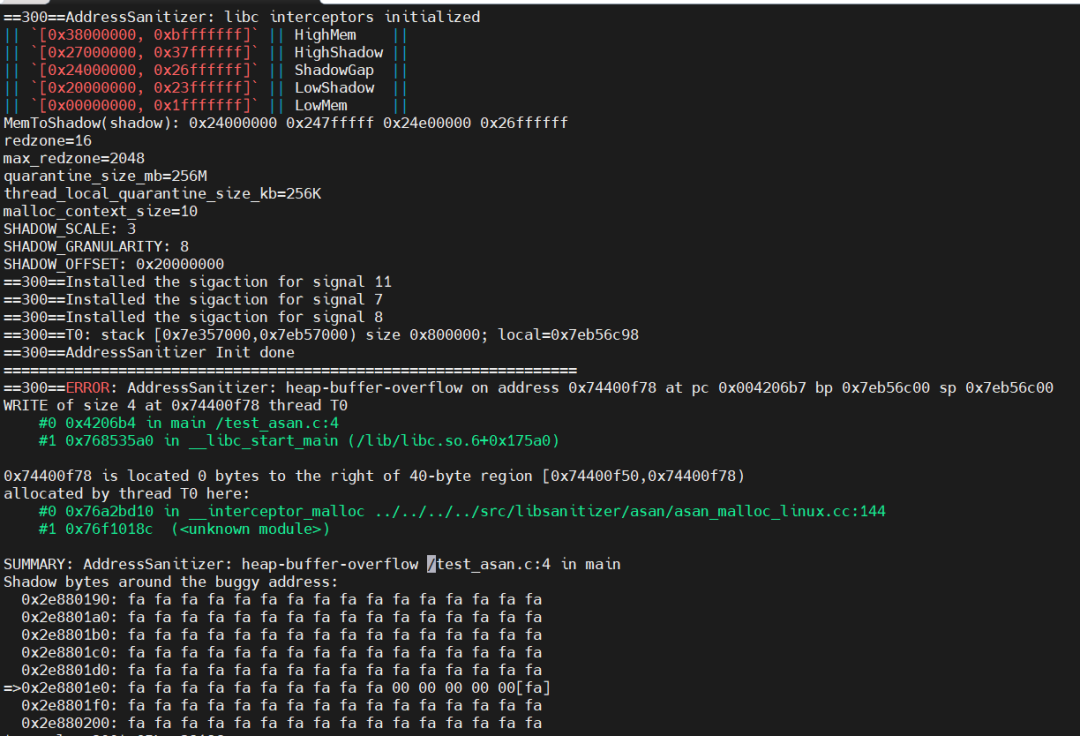Click 'Shadow bytes around the buggy address:' line

(x=171, y=582)
